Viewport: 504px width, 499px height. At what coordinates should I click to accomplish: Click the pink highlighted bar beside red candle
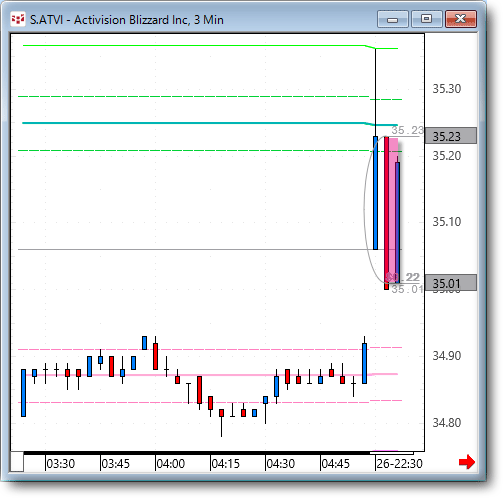pyautogui.click(x=394, y=210)
